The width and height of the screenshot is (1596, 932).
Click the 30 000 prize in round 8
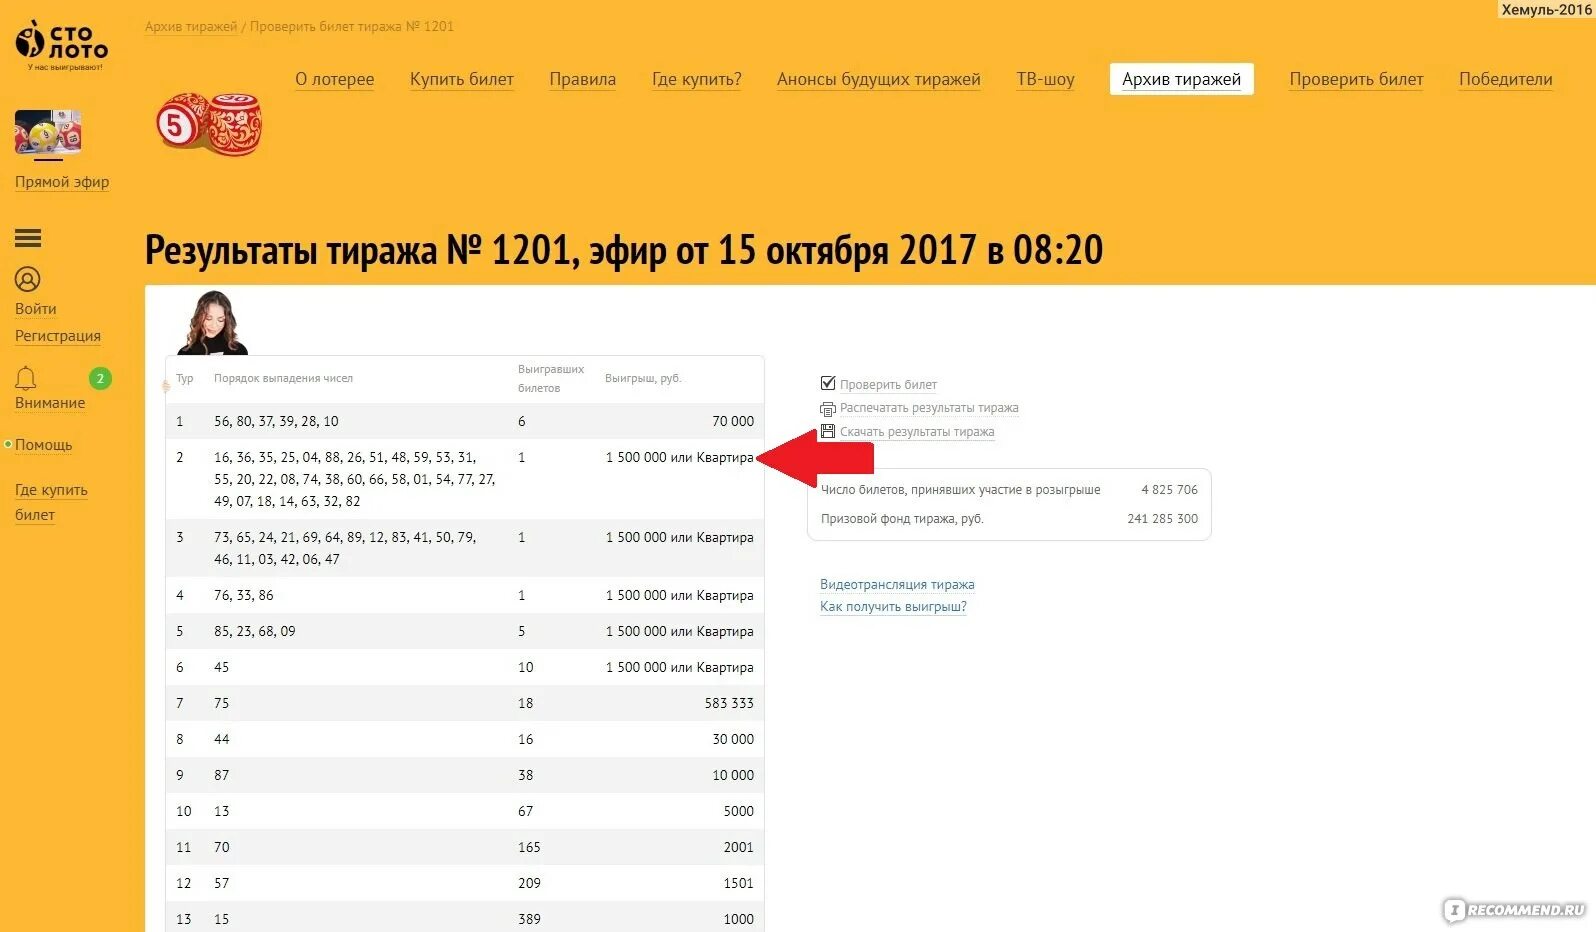(733, 740)
